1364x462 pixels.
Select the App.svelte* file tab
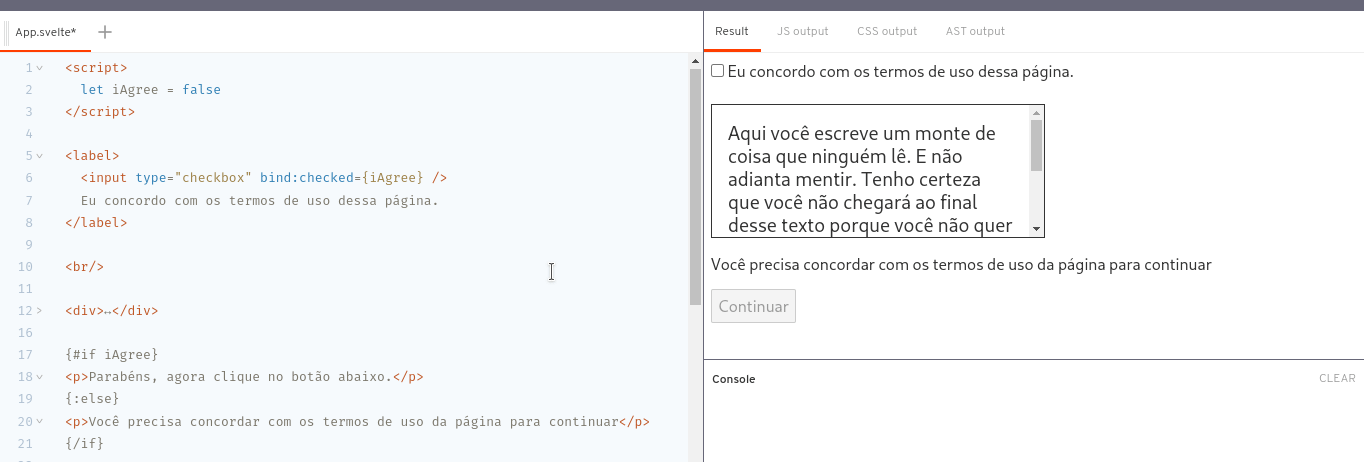(x=46, y=32)
